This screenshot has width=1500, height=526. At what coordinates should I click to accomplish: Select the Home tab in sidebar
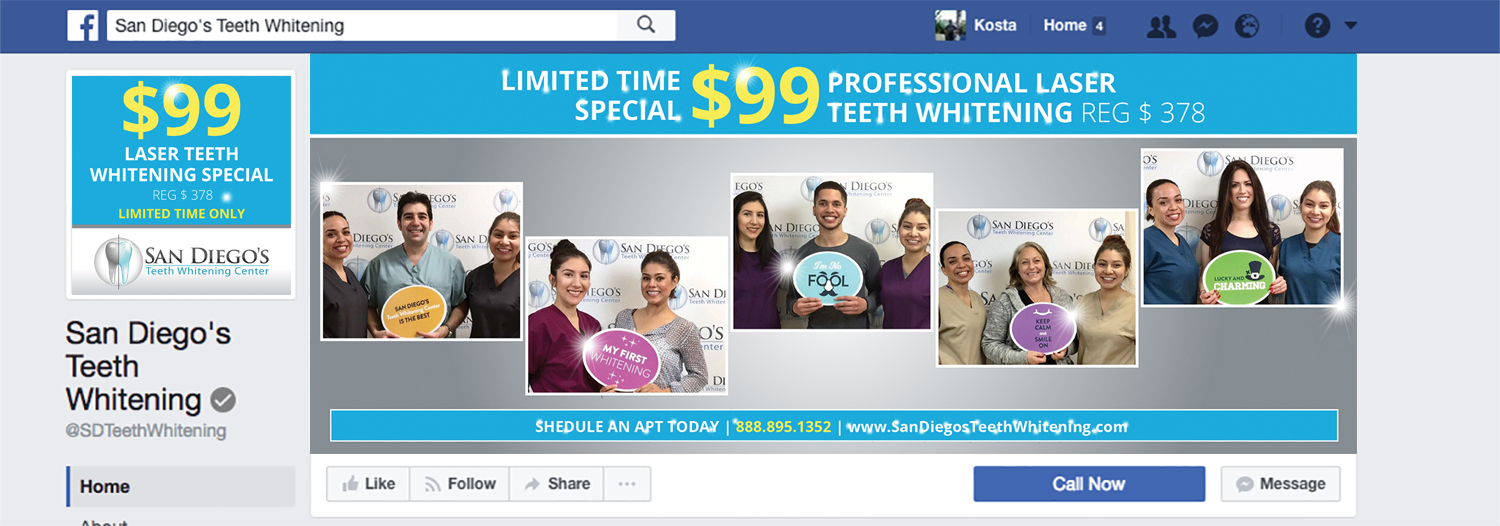coord(181,487)
